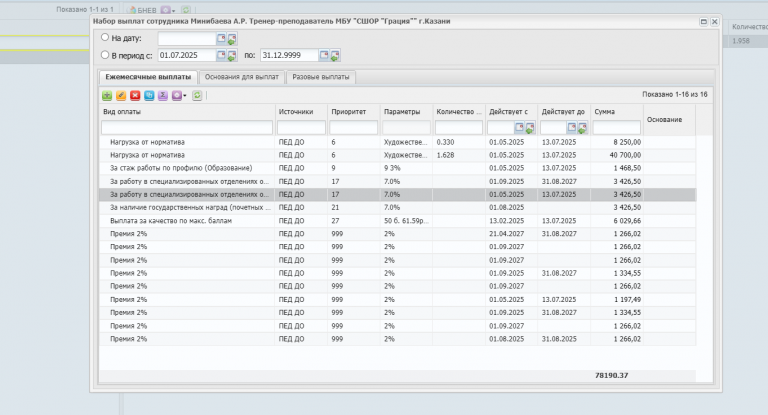Click the blue copy record icon

click(149, 96)
